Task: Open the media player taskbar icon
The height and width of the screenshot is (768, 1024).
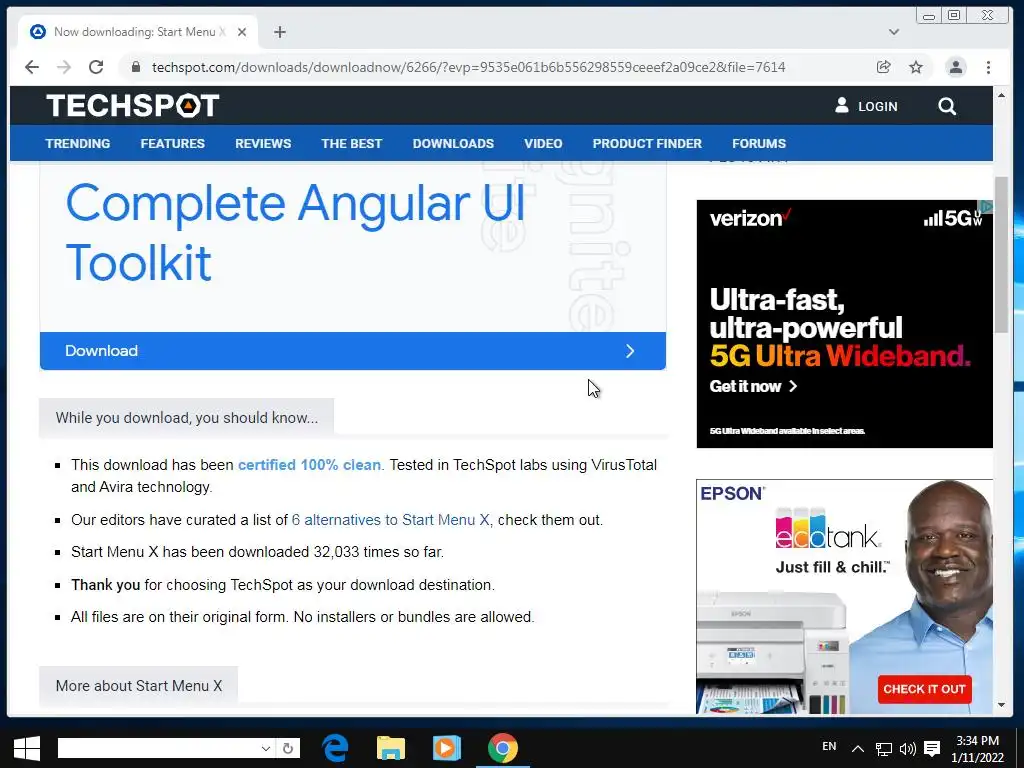Action: (x=447, y=748)
